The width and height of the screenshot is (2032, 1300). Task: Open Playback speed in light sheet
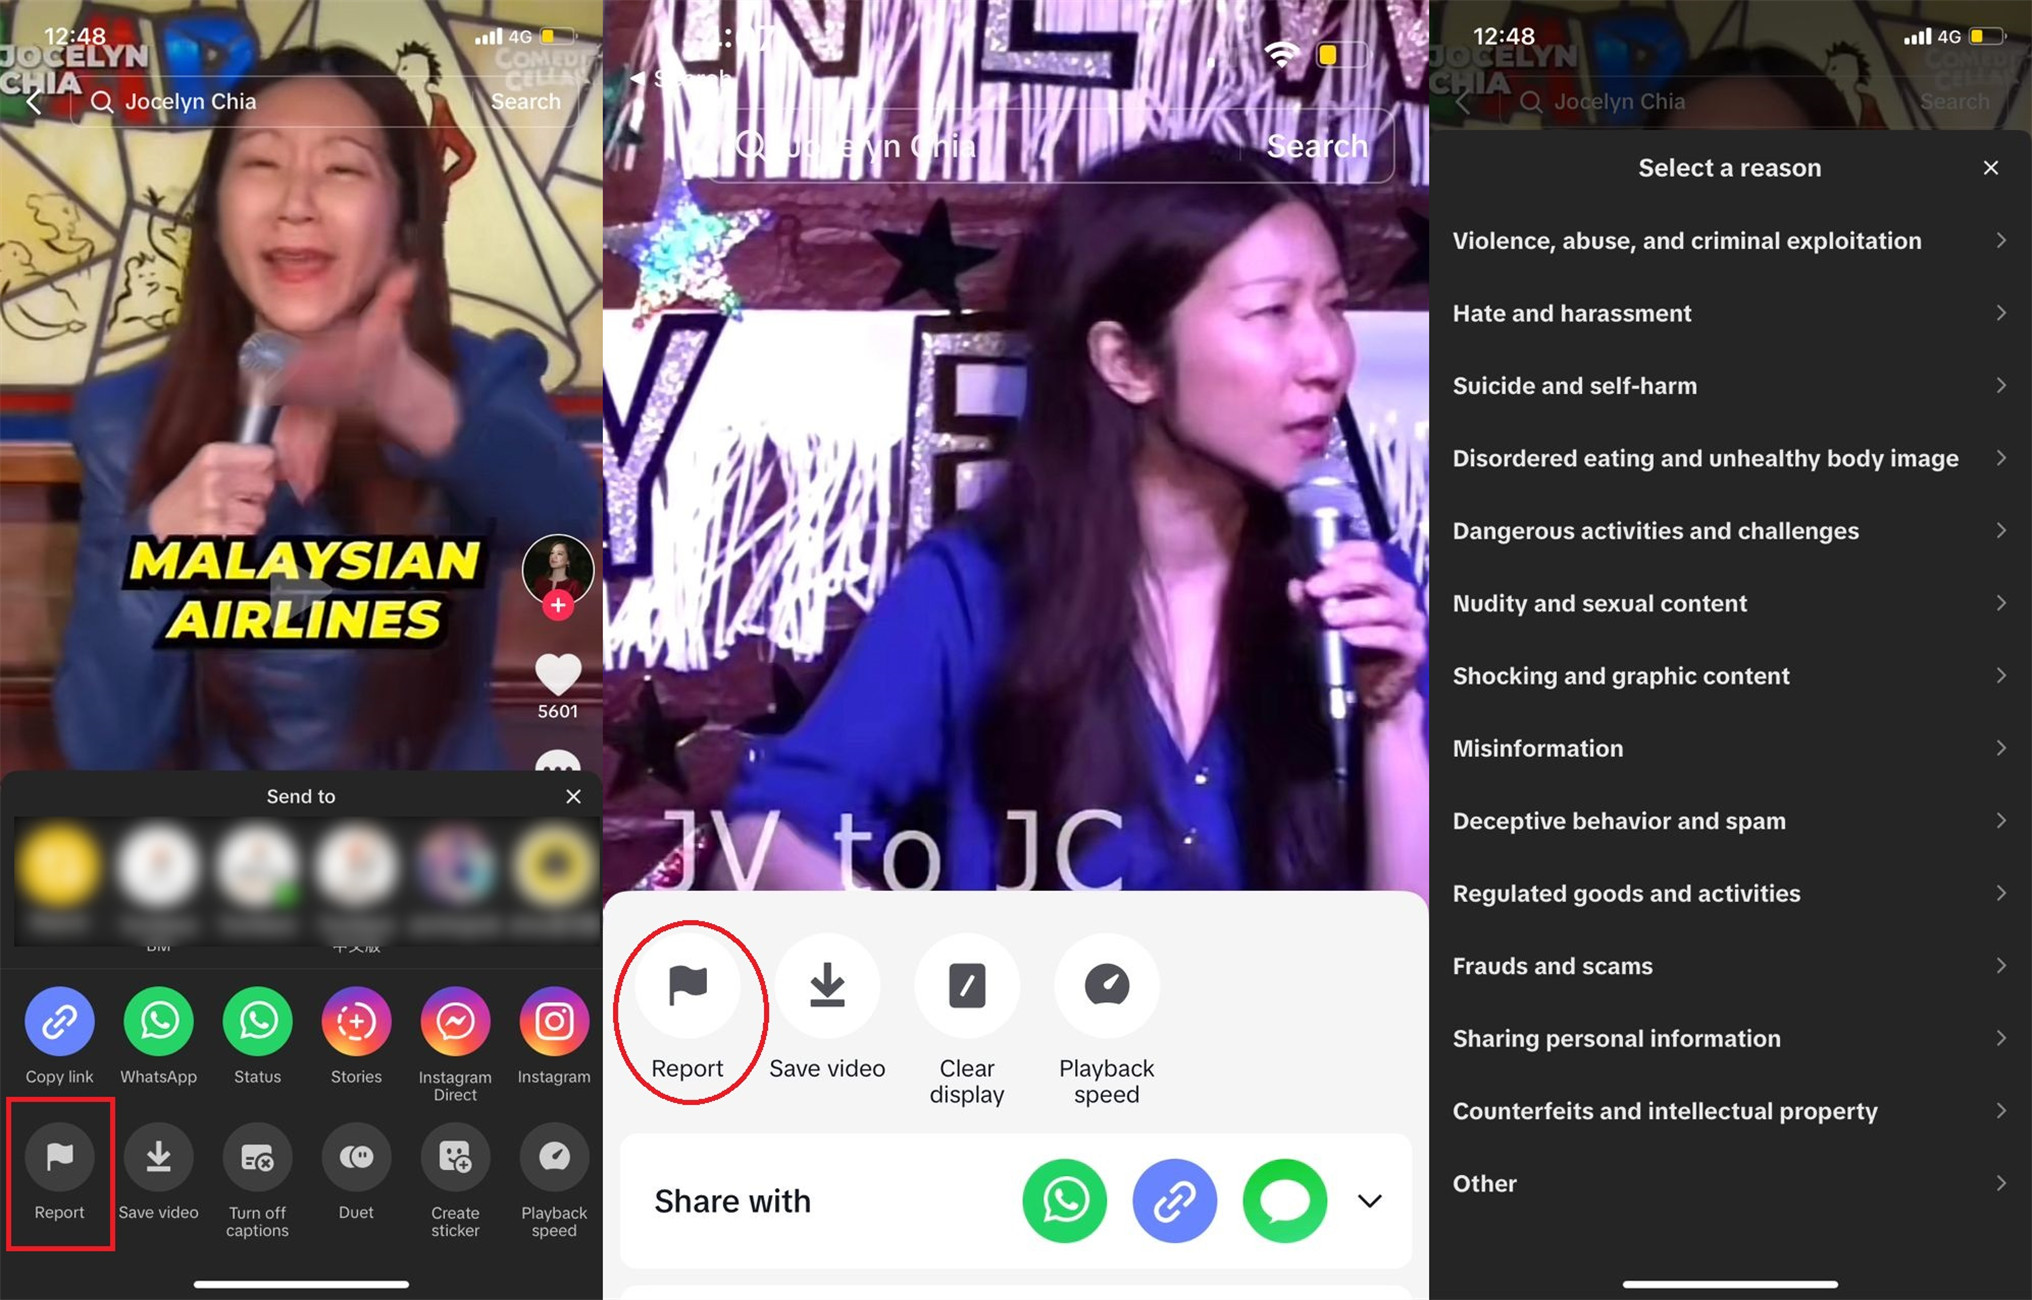(x=1107, y=986)
